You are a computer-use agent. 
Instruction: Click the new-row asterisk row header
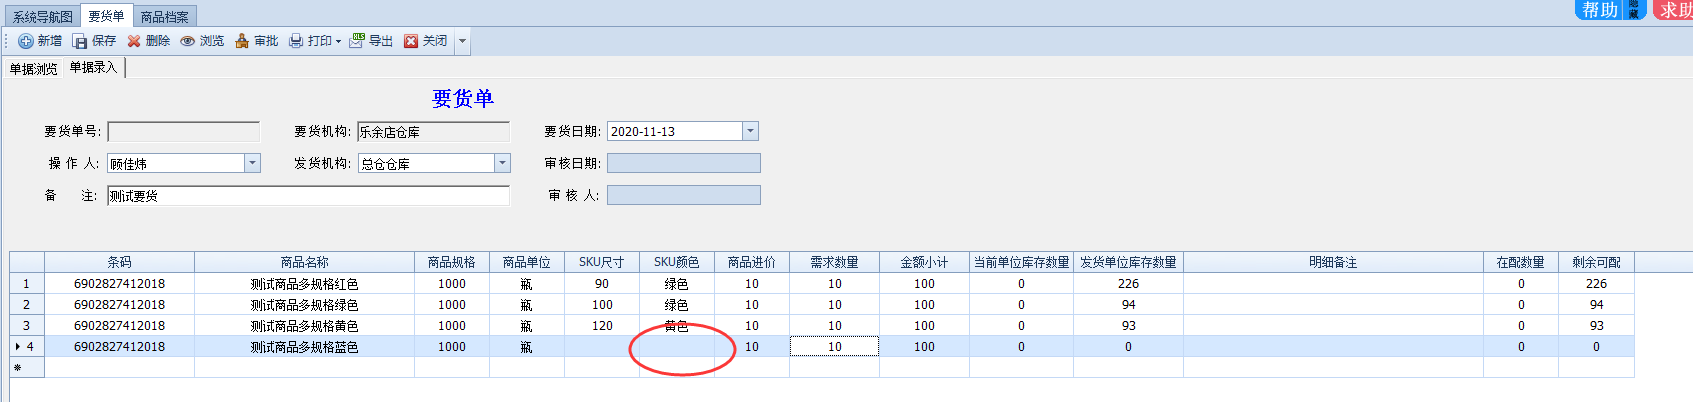coord(27,367)
